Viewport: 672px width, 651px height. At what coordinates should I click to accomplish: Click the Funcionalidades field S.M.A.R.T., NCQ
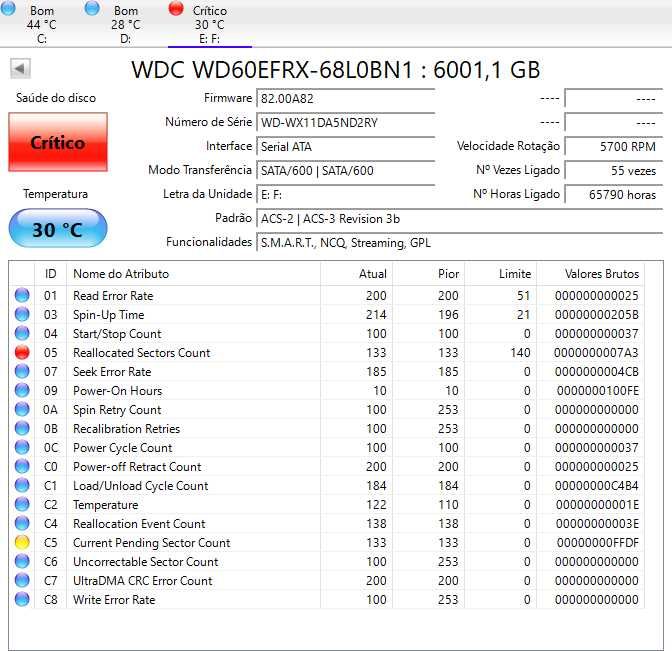tap(460, 243)
